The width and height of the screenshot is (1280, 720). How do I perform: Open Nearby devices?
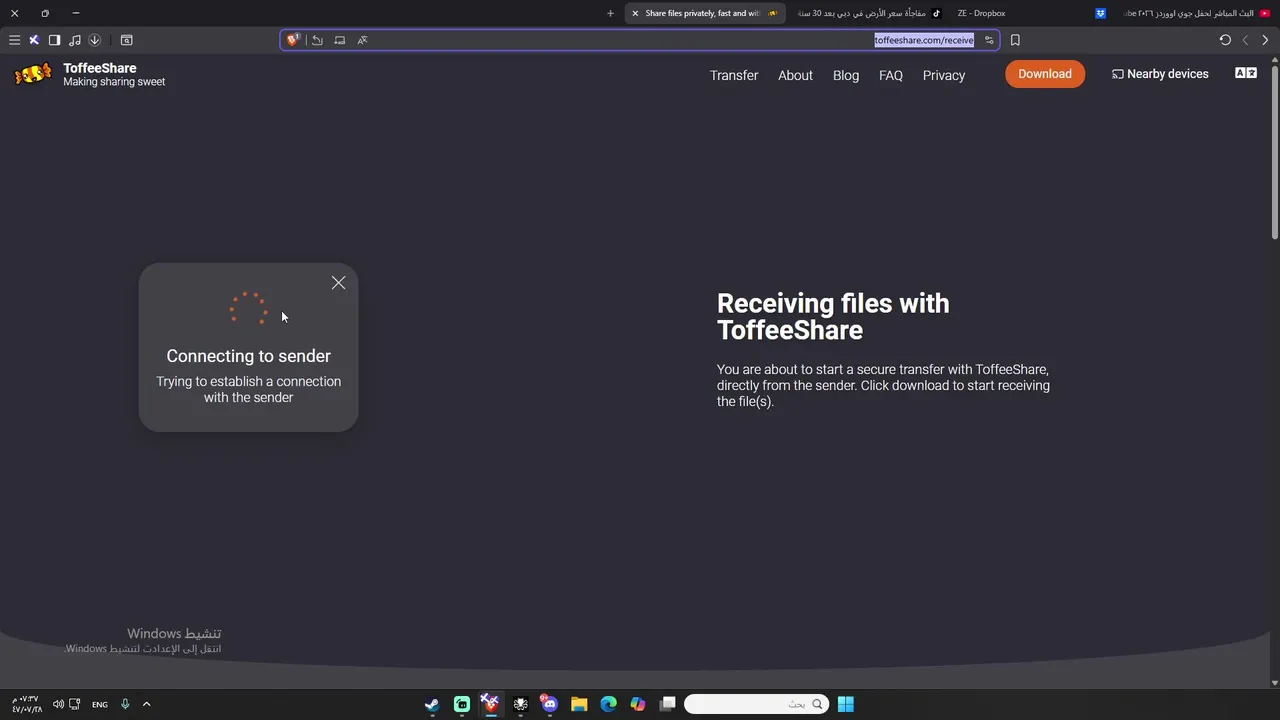coord(1160,74)
